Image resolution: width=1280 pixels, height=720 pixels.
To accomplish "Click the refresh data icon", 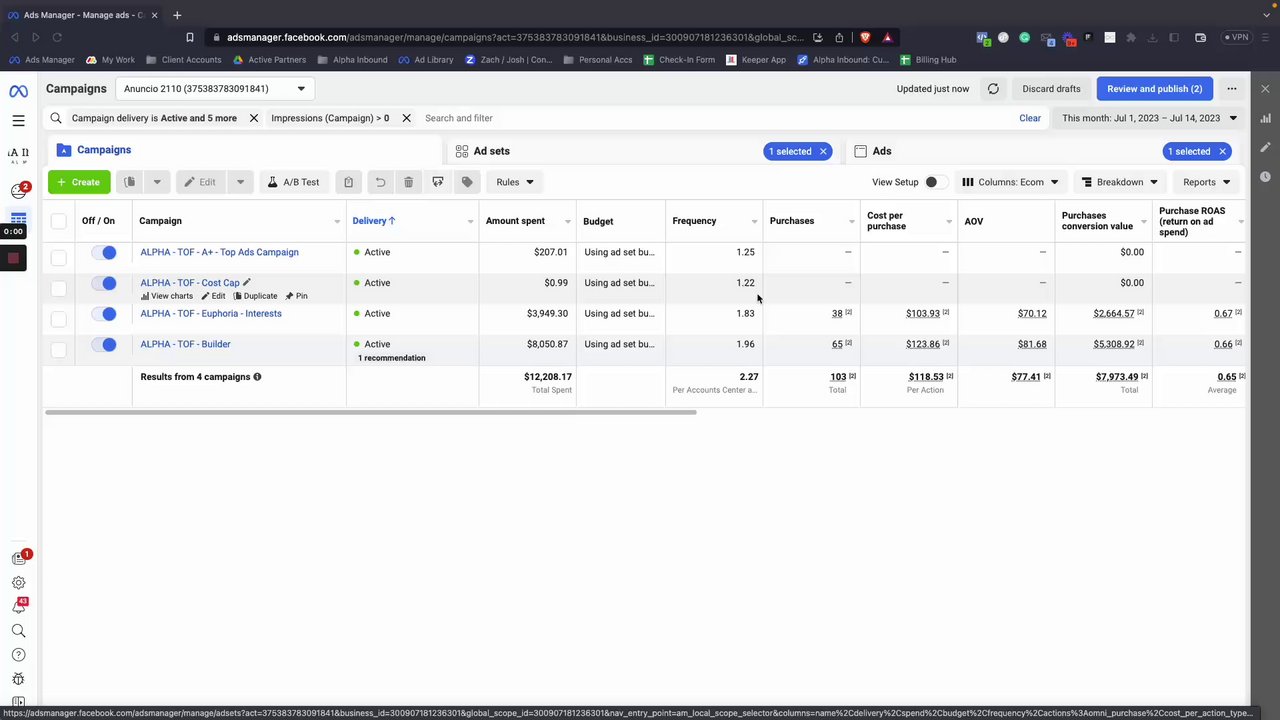I will 993,89.
